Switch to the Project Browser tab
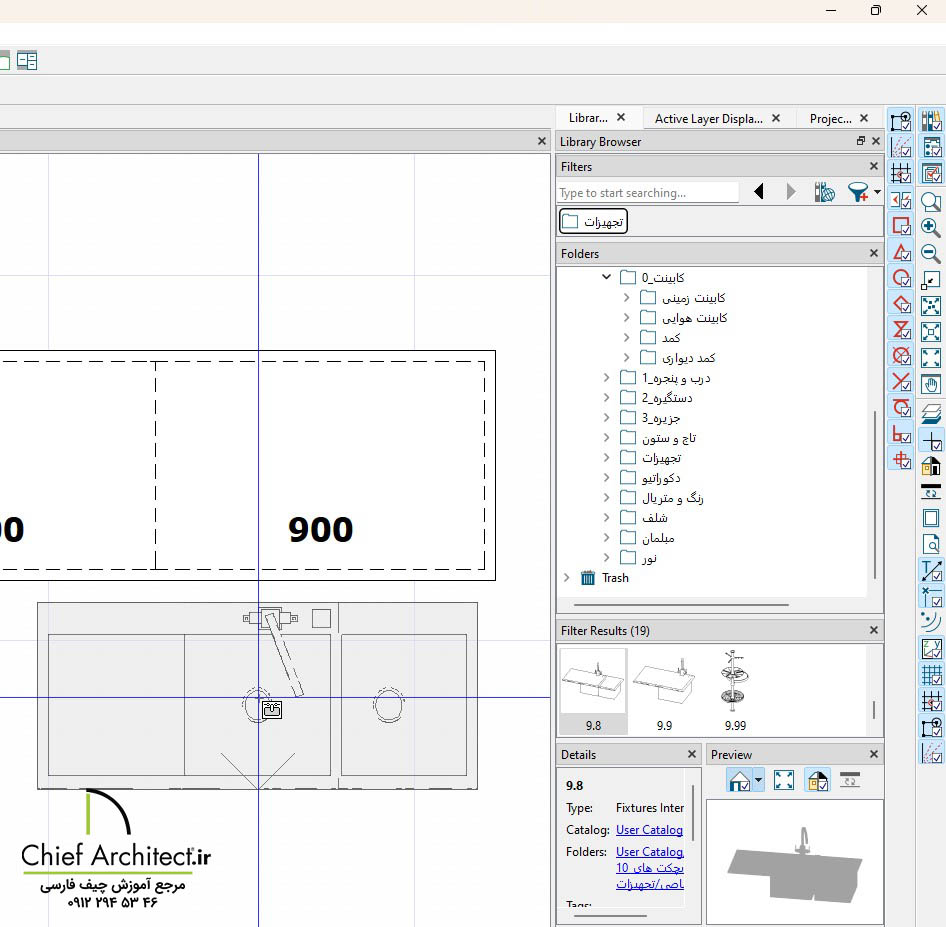Image resolution: width=946 pixels, height=927 pixels. tap(830, 118)
